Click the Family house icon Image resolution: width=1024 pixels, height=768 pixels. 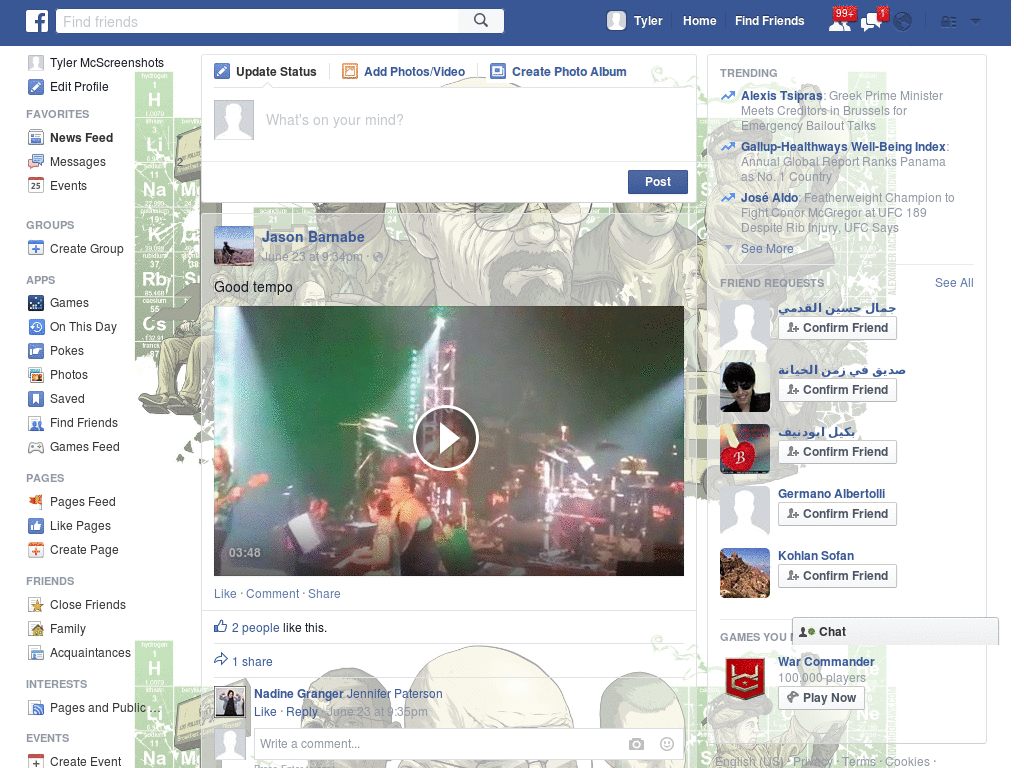[x=36, y=630]
